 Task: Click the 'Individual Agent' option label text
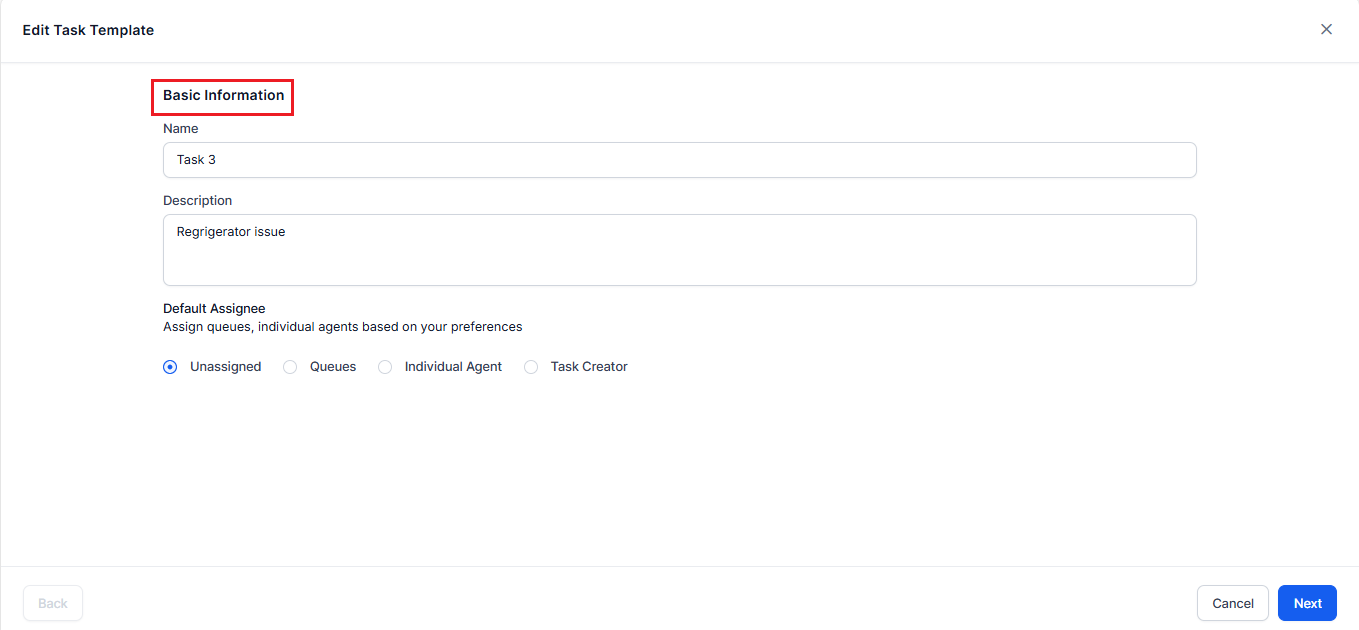pyautogui.click(x=453, y=367)
